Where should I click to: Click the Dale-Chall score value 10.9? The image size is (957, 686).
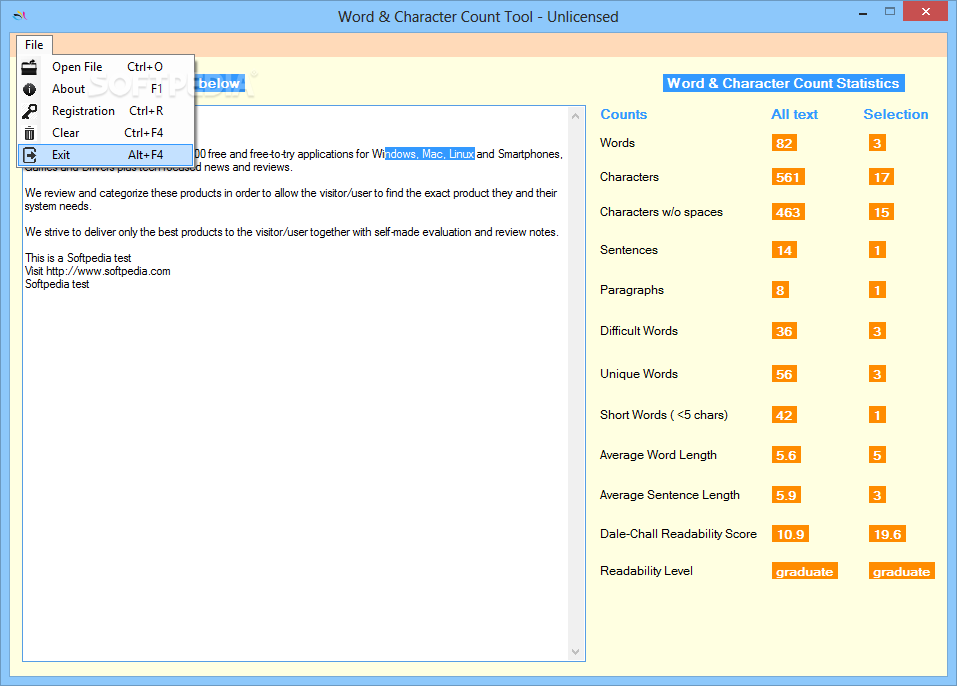point(790,534)
